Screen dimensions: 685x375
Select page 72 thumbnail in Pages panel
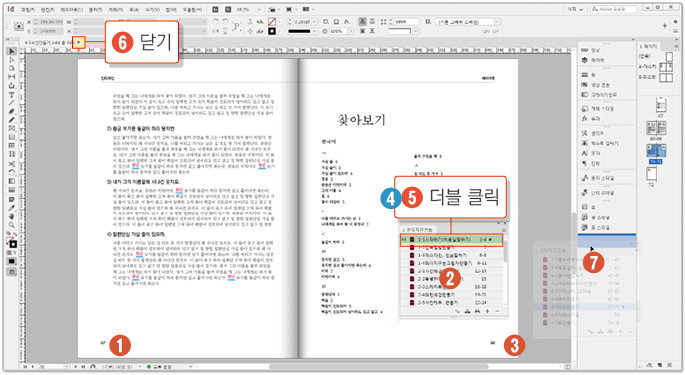[651, 174]
